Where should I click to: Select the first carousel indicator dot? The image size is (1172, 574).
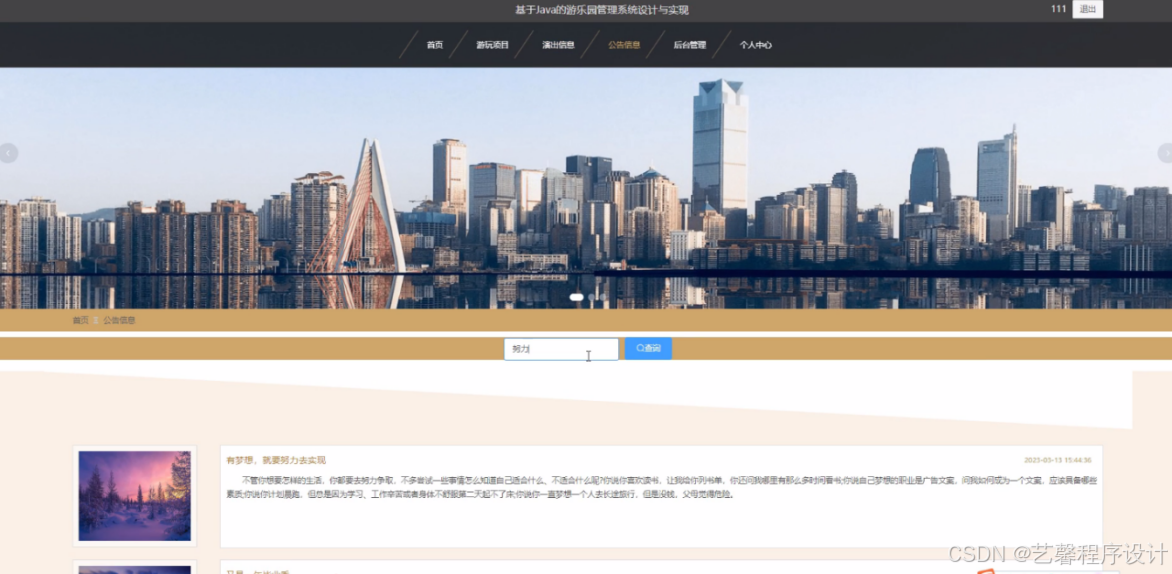(576, 297)
